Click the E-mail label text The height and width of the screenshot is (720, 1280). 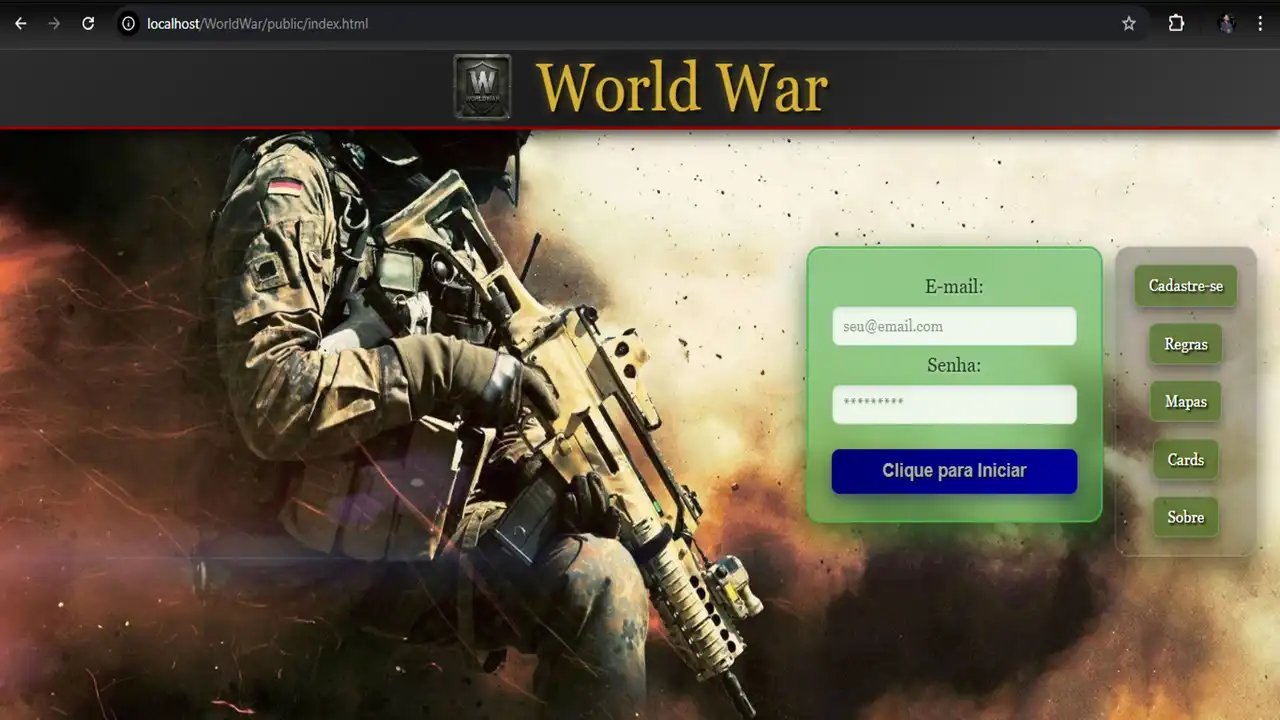point(954,287)
